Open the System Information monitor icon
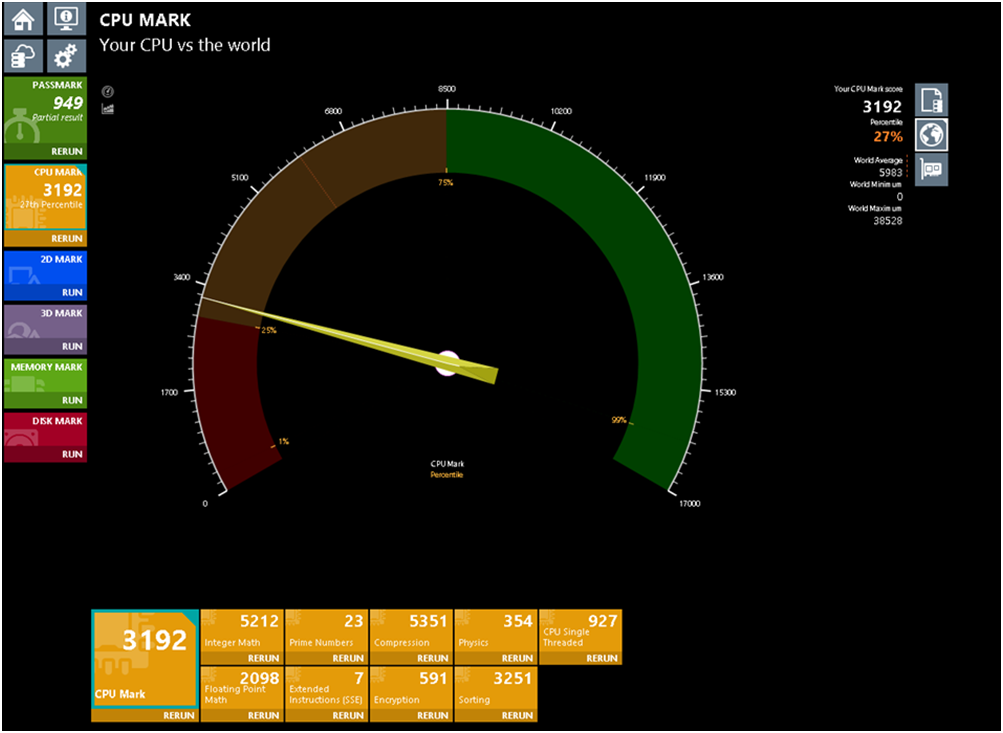 pyautogui.click(x=67, y=19)
